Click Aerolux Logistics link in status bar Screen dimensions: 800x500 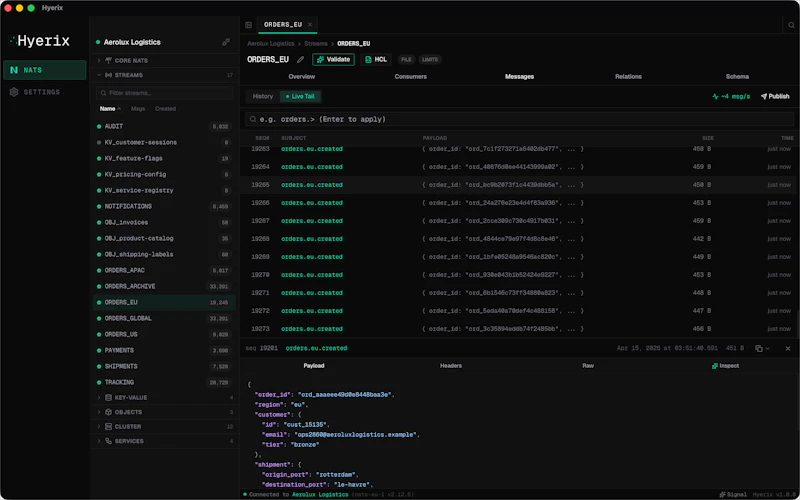point(320,494)
